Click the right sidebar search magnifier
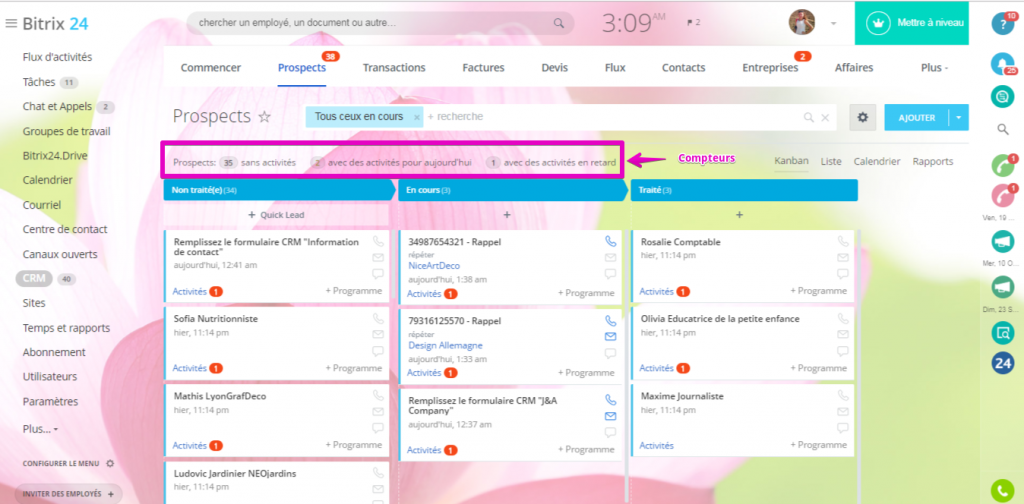1024x504 pixels. pyautogui.click(x=1003, y=129)
